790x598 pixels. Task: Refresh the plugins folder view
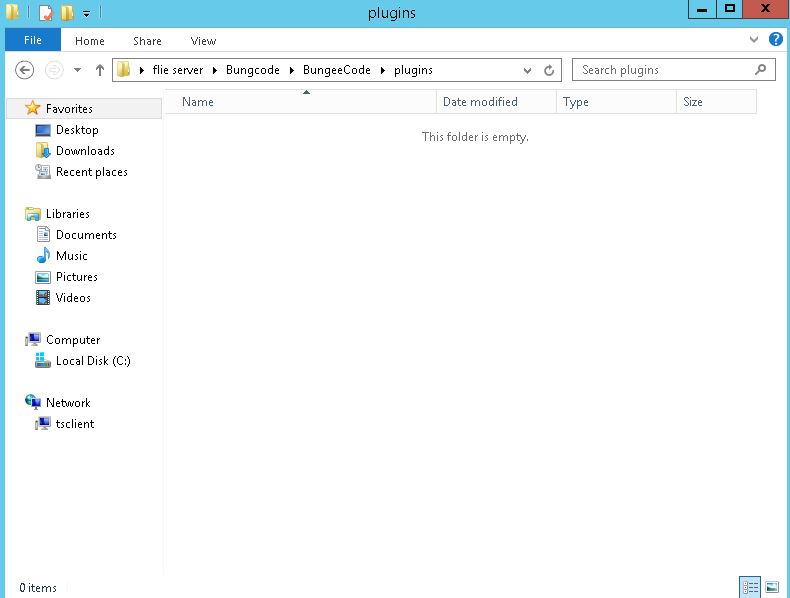click(548, 70)
